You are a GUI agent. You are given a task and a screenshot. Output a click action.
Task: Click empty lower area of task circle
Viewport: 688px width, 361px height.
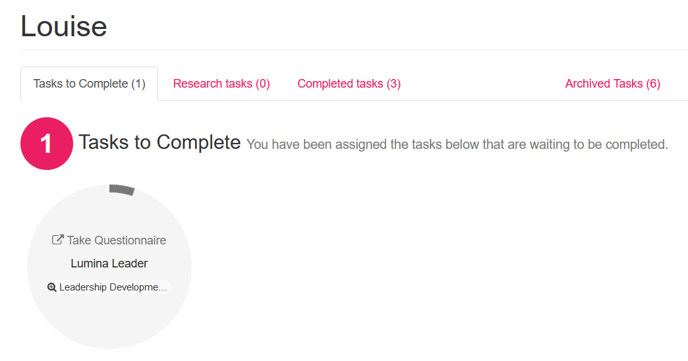point(109,322)
